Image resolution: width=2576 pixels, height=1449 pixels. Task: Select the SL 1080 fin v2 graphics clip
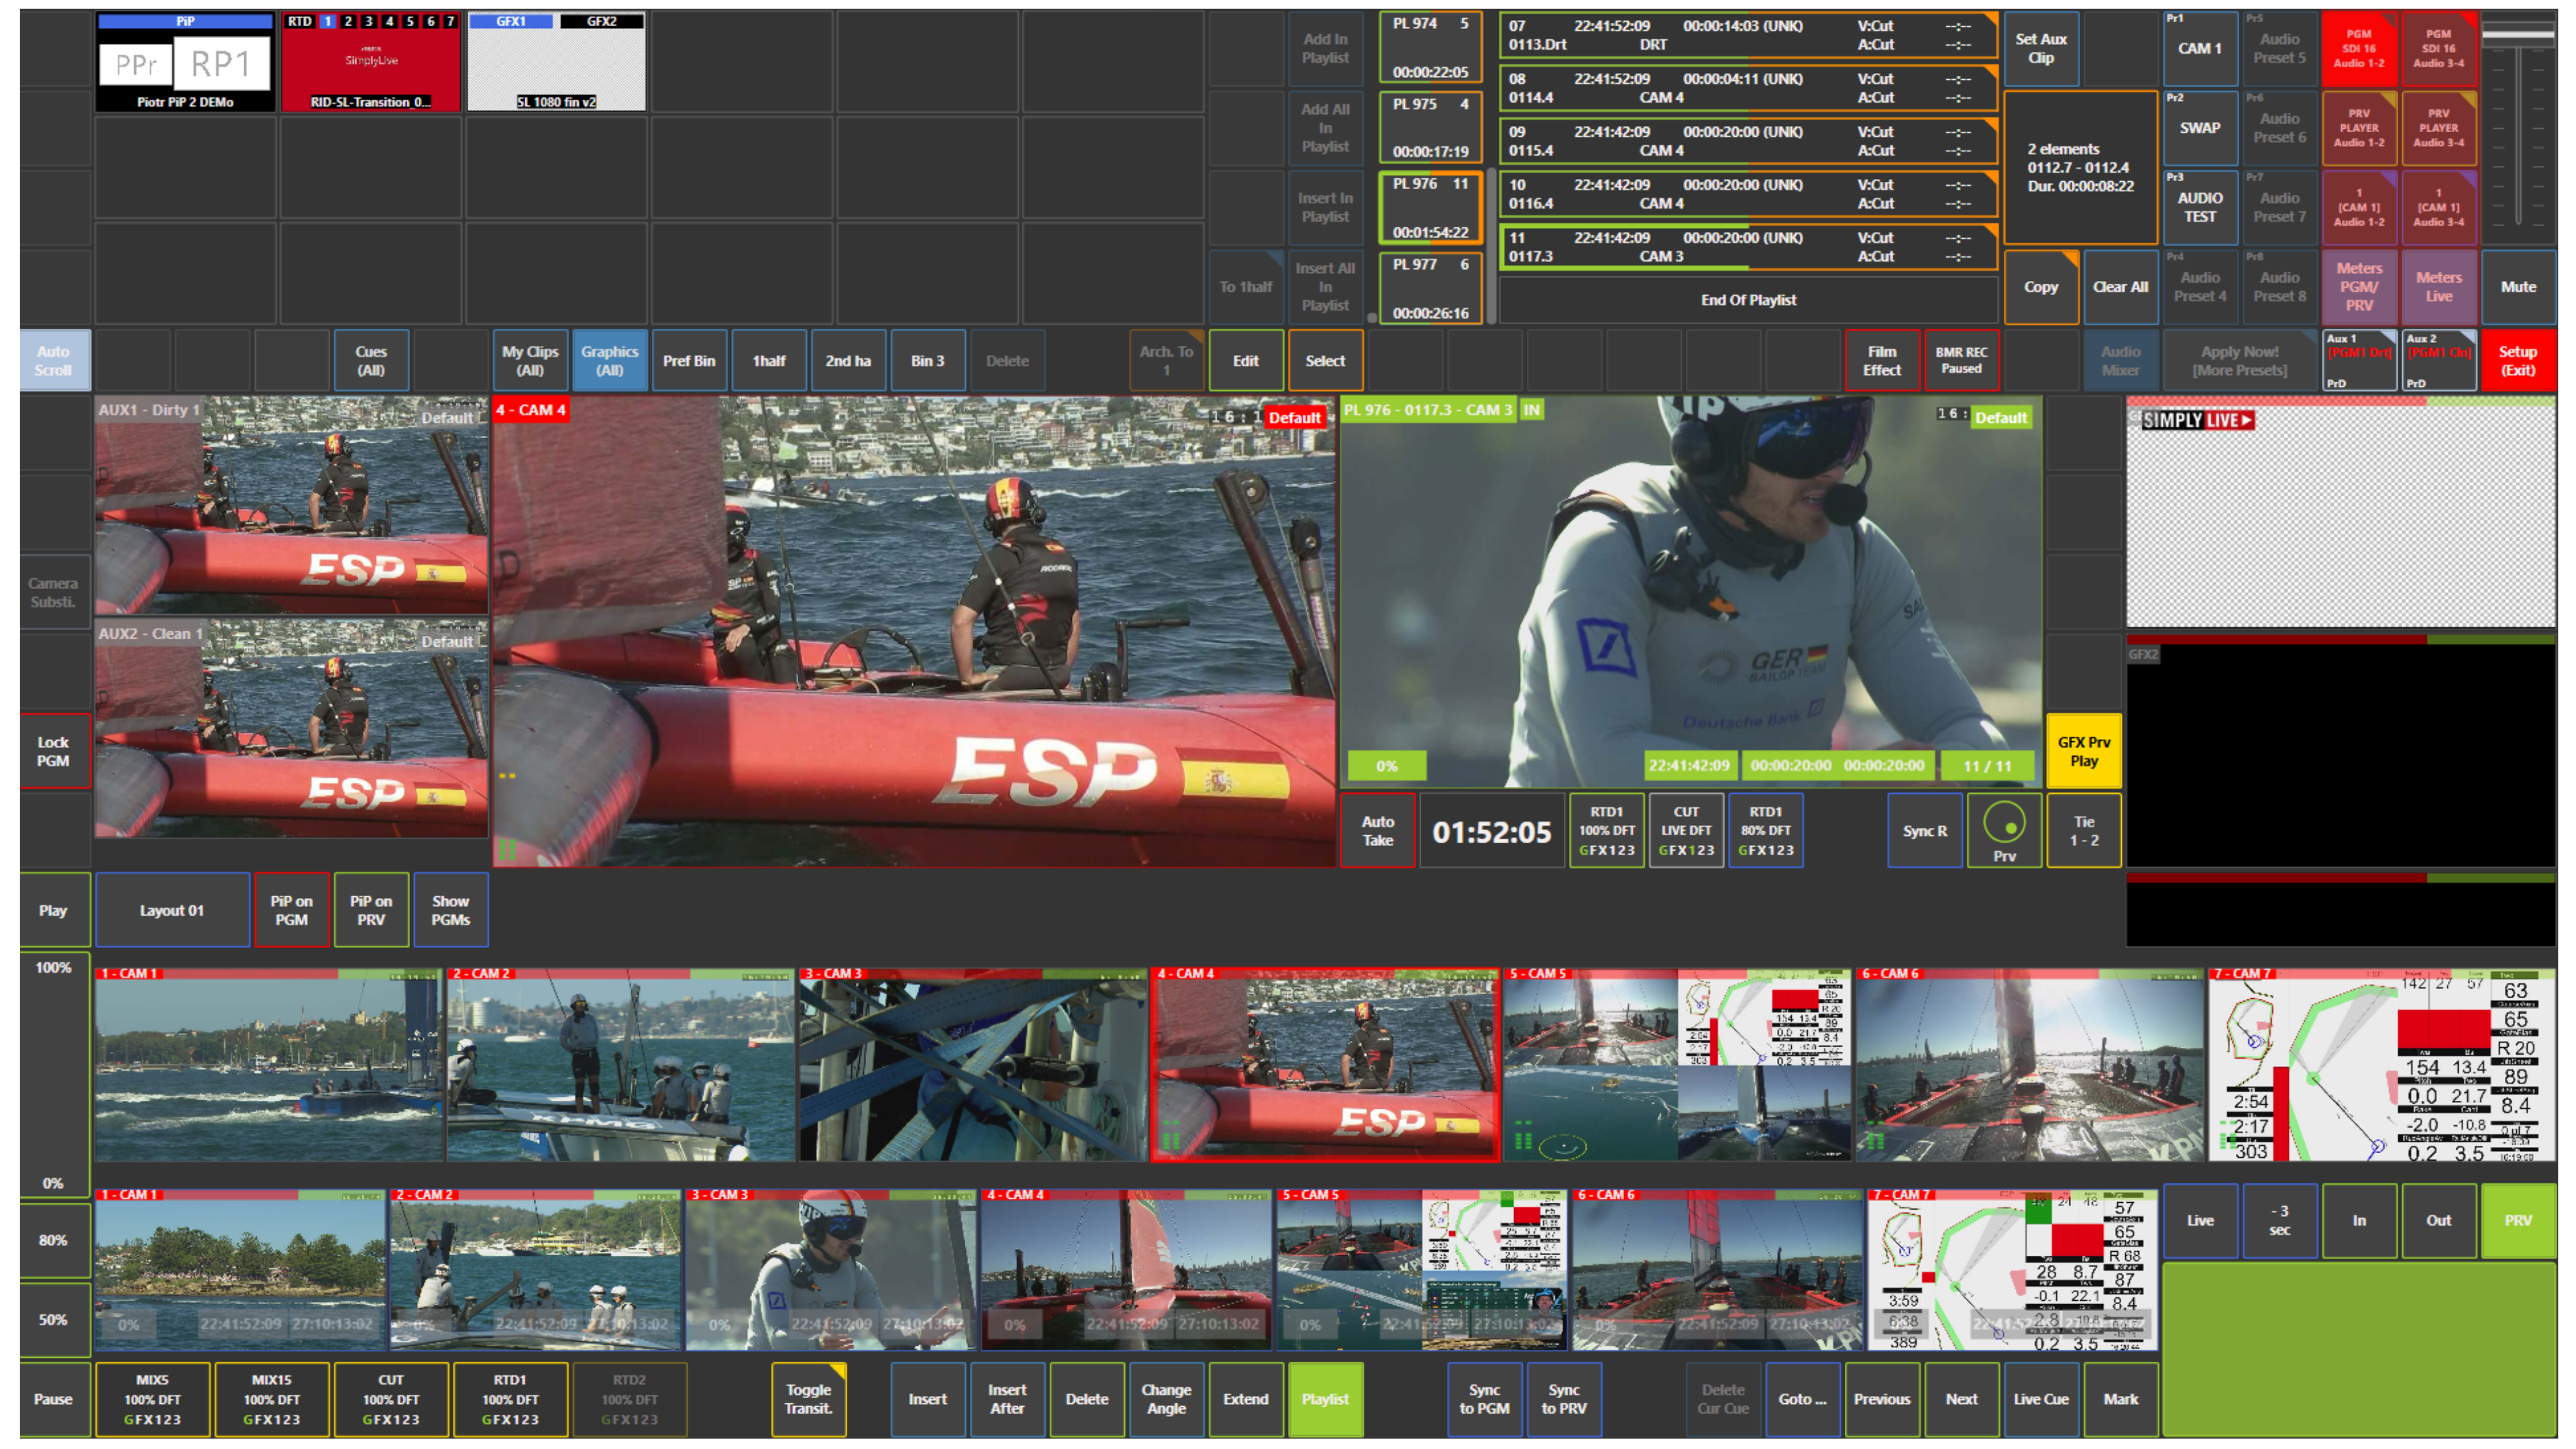[557, 62]
